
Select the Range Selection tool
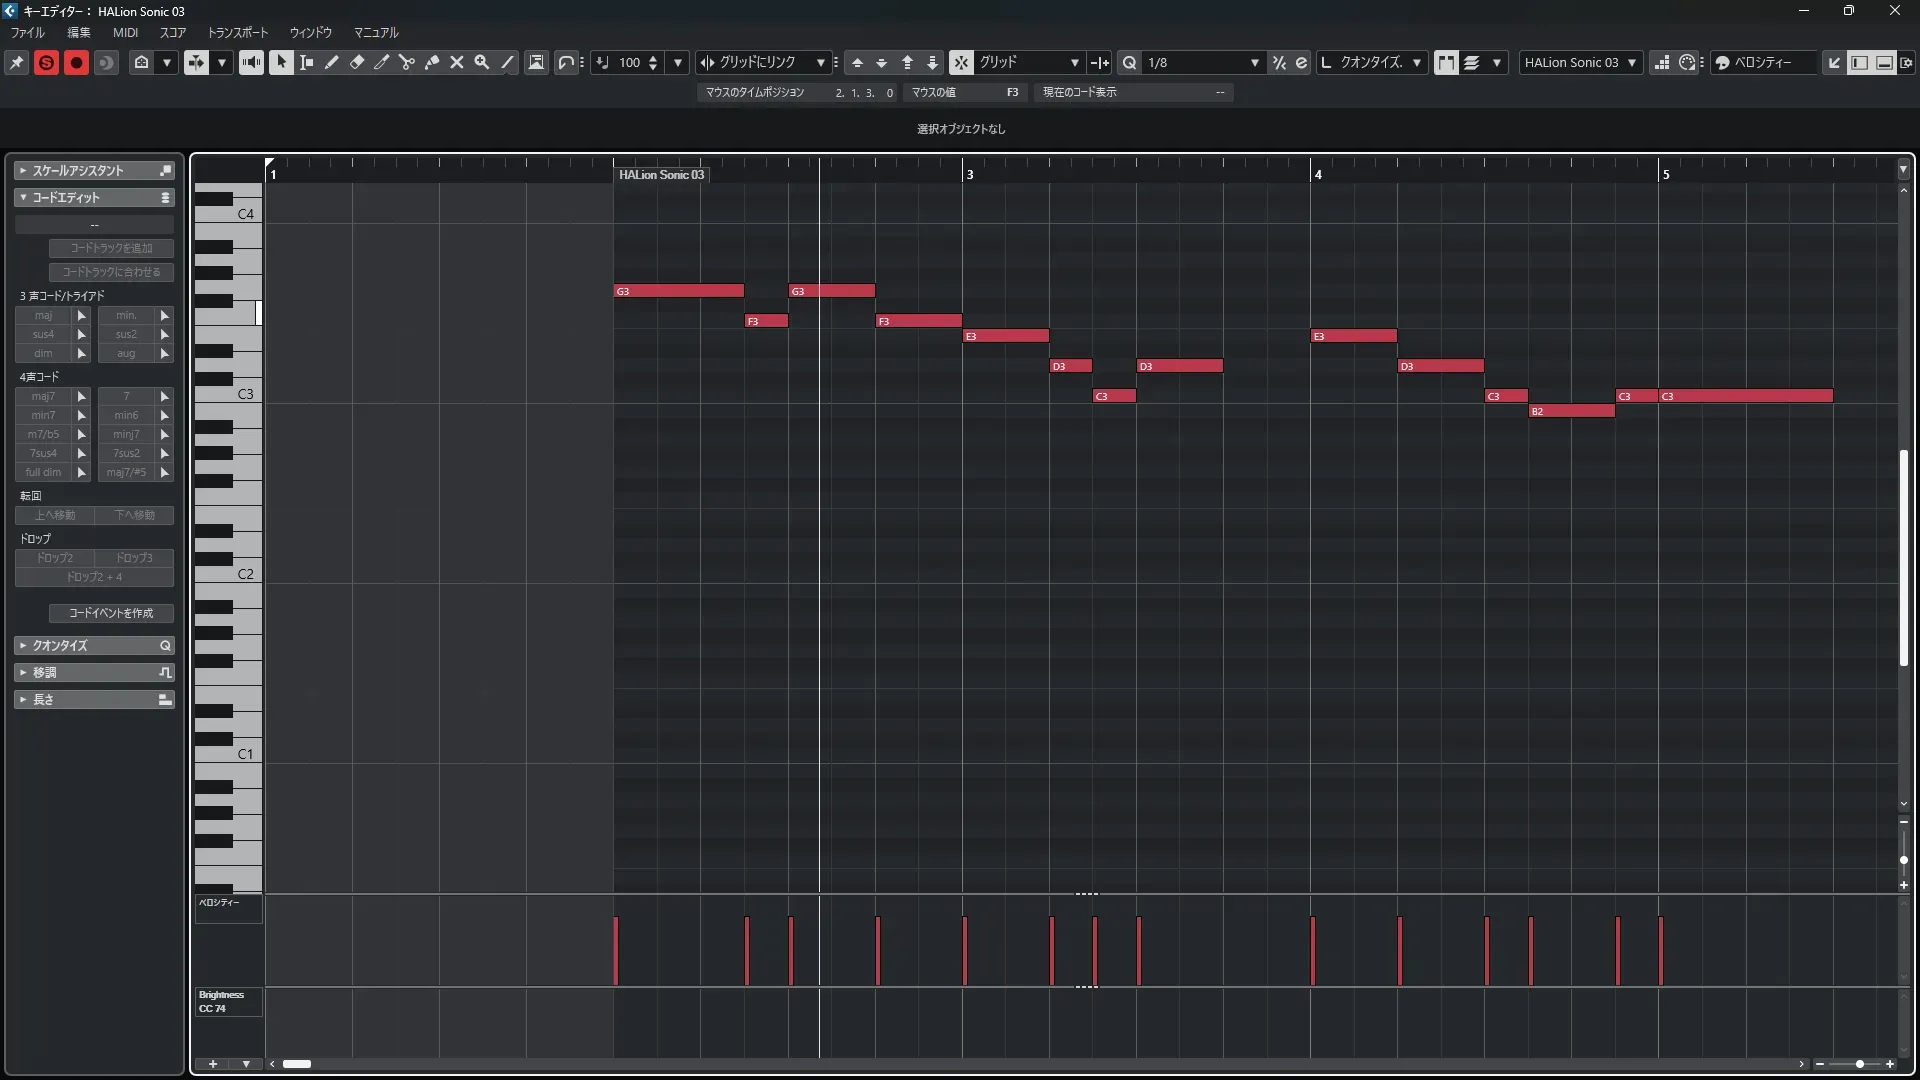pyautogui.click(x=307, y=62)
